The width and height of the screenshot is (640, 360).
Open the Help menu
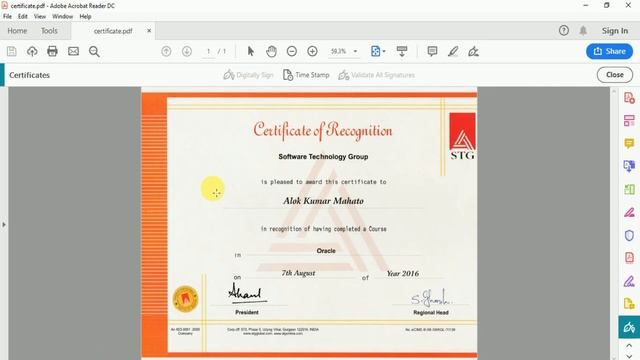coord(85,16)
